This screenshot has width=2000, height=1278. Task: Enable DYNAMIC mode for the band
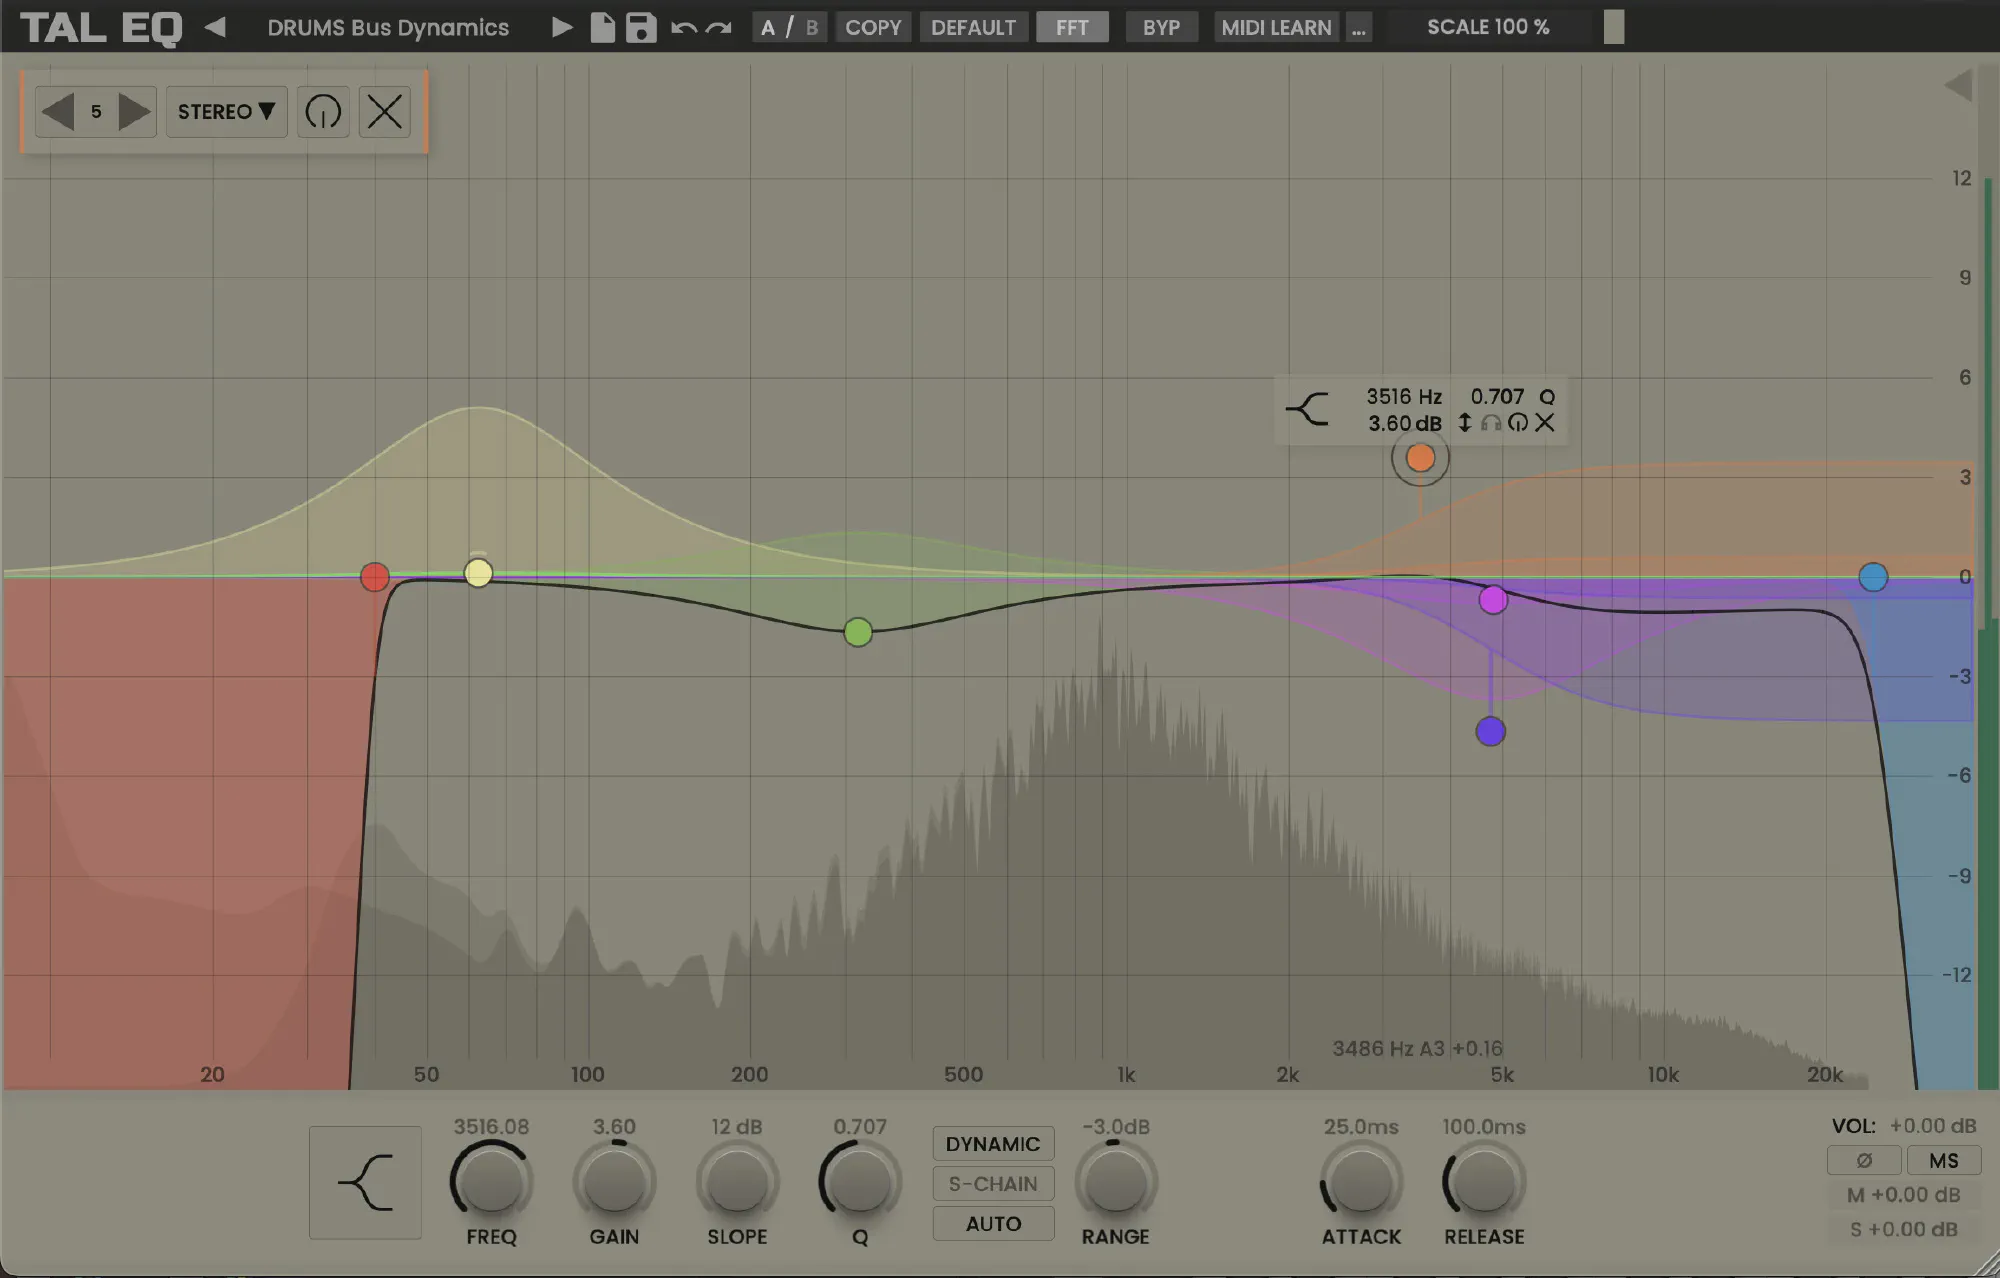[992, 1143]
